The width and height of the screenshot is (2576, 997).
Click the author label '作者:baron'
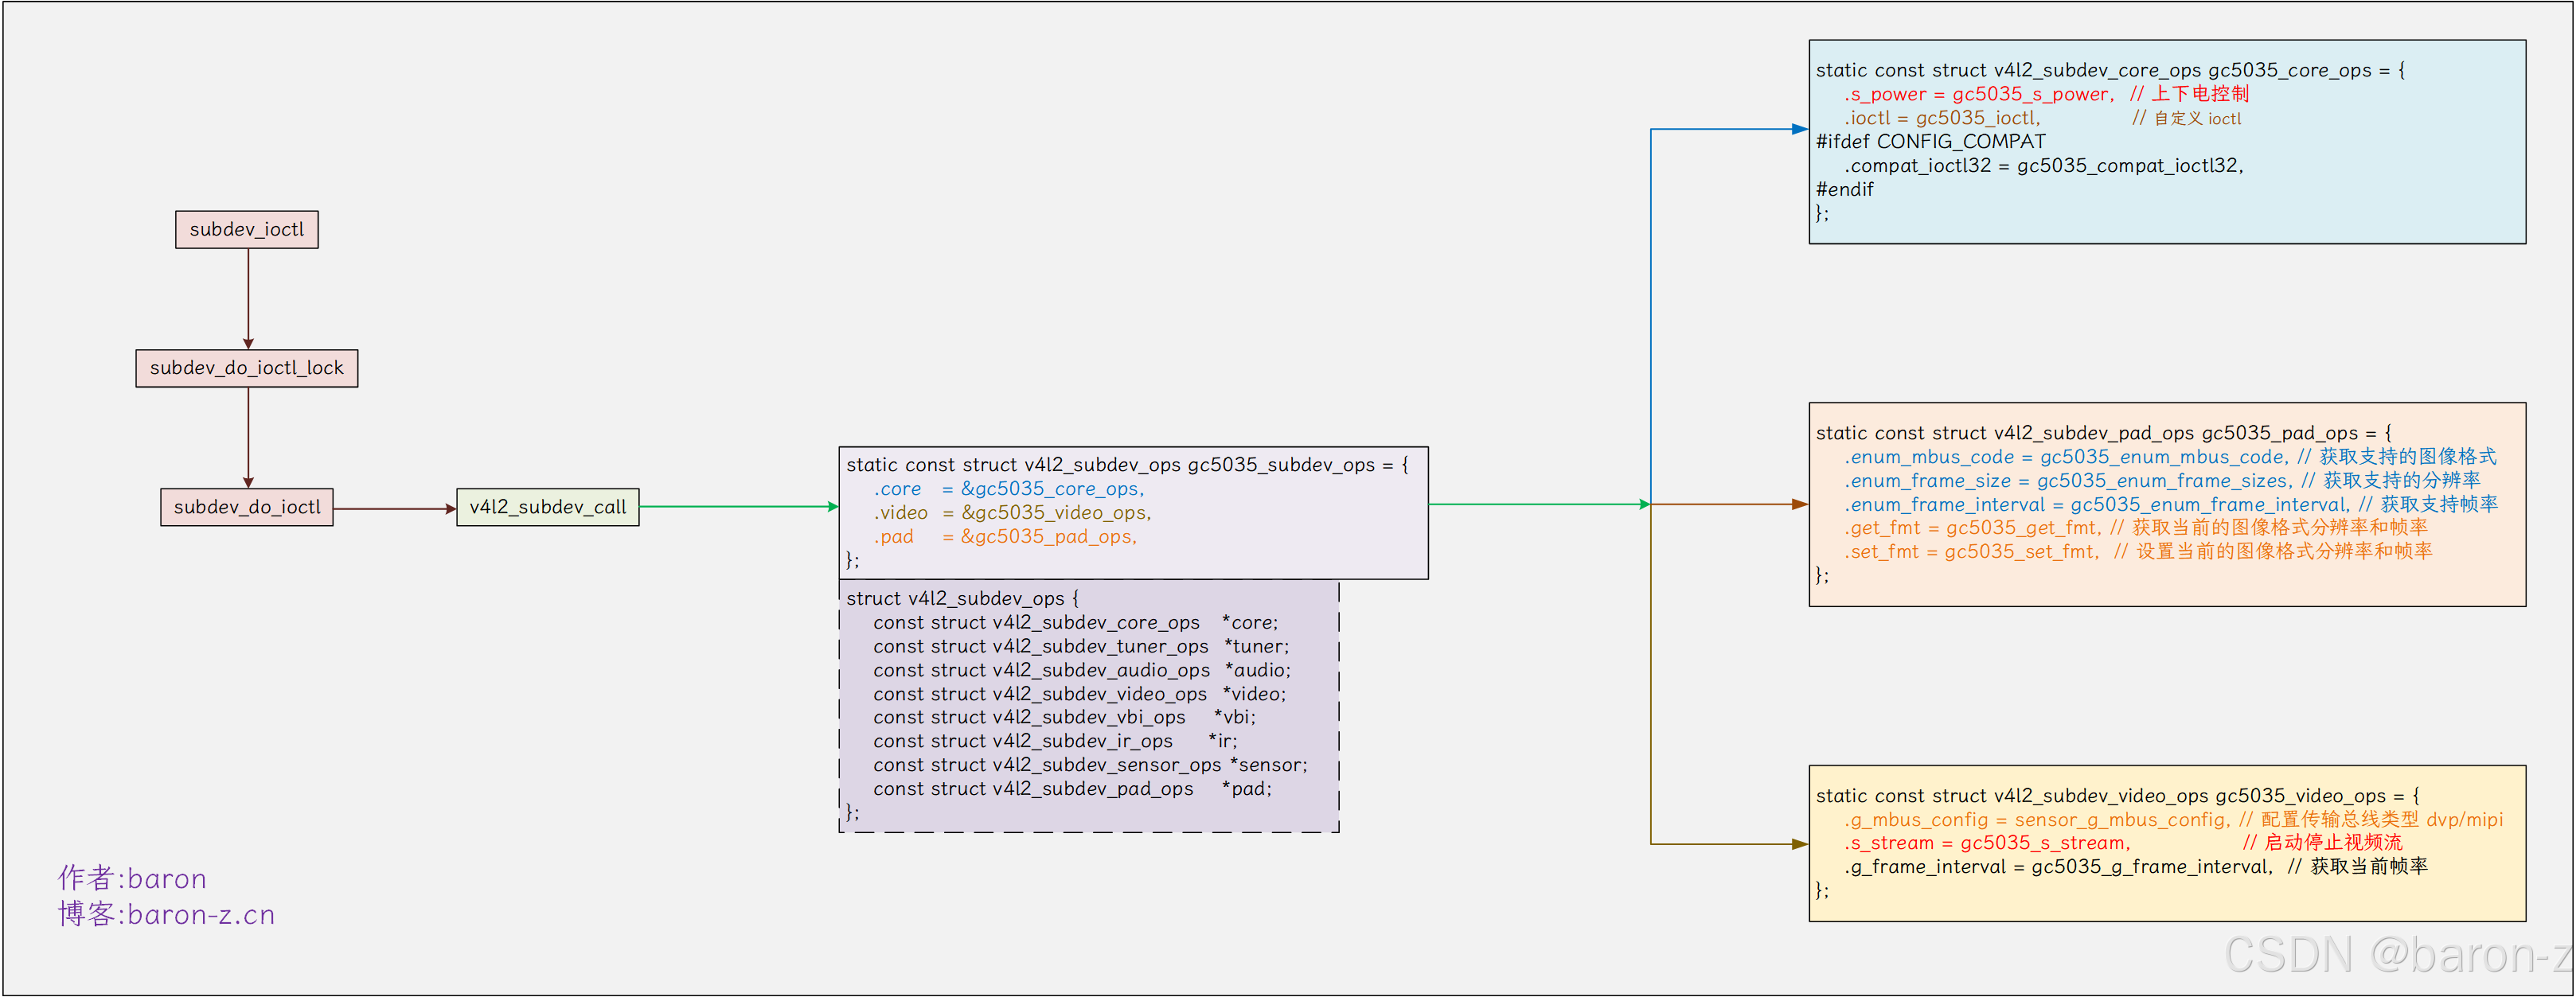pos(132,879)
